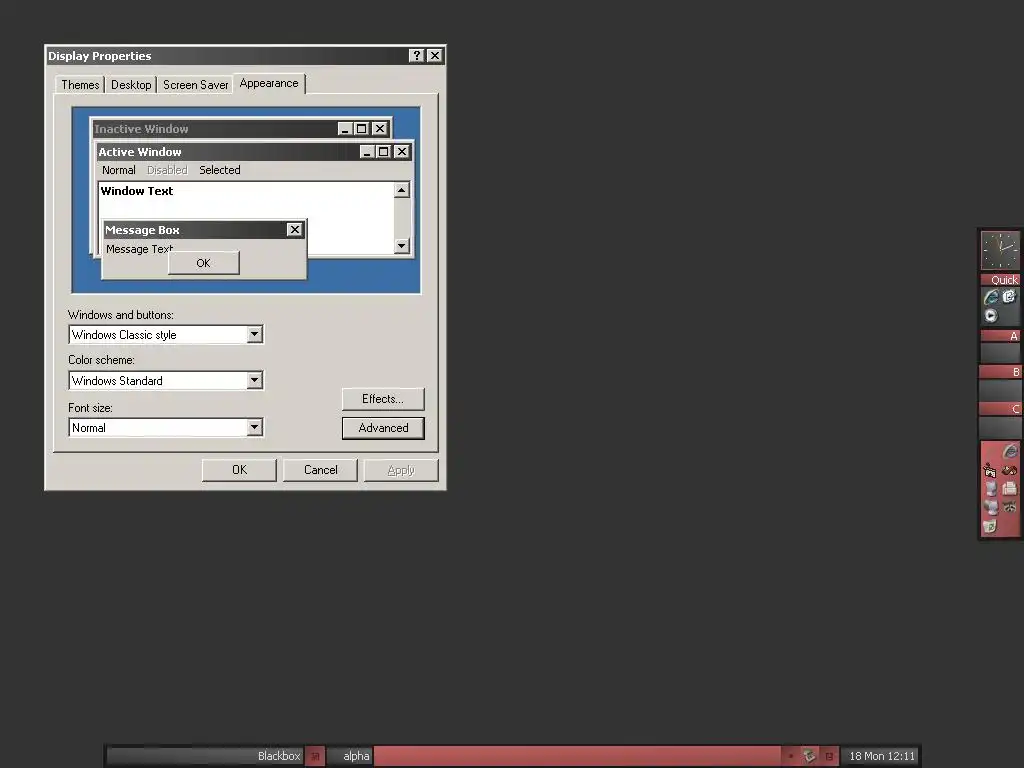Screen dimensions: 1024x768
Task: Click the preview scrollbar down arrow
Action: click(402, 246)
